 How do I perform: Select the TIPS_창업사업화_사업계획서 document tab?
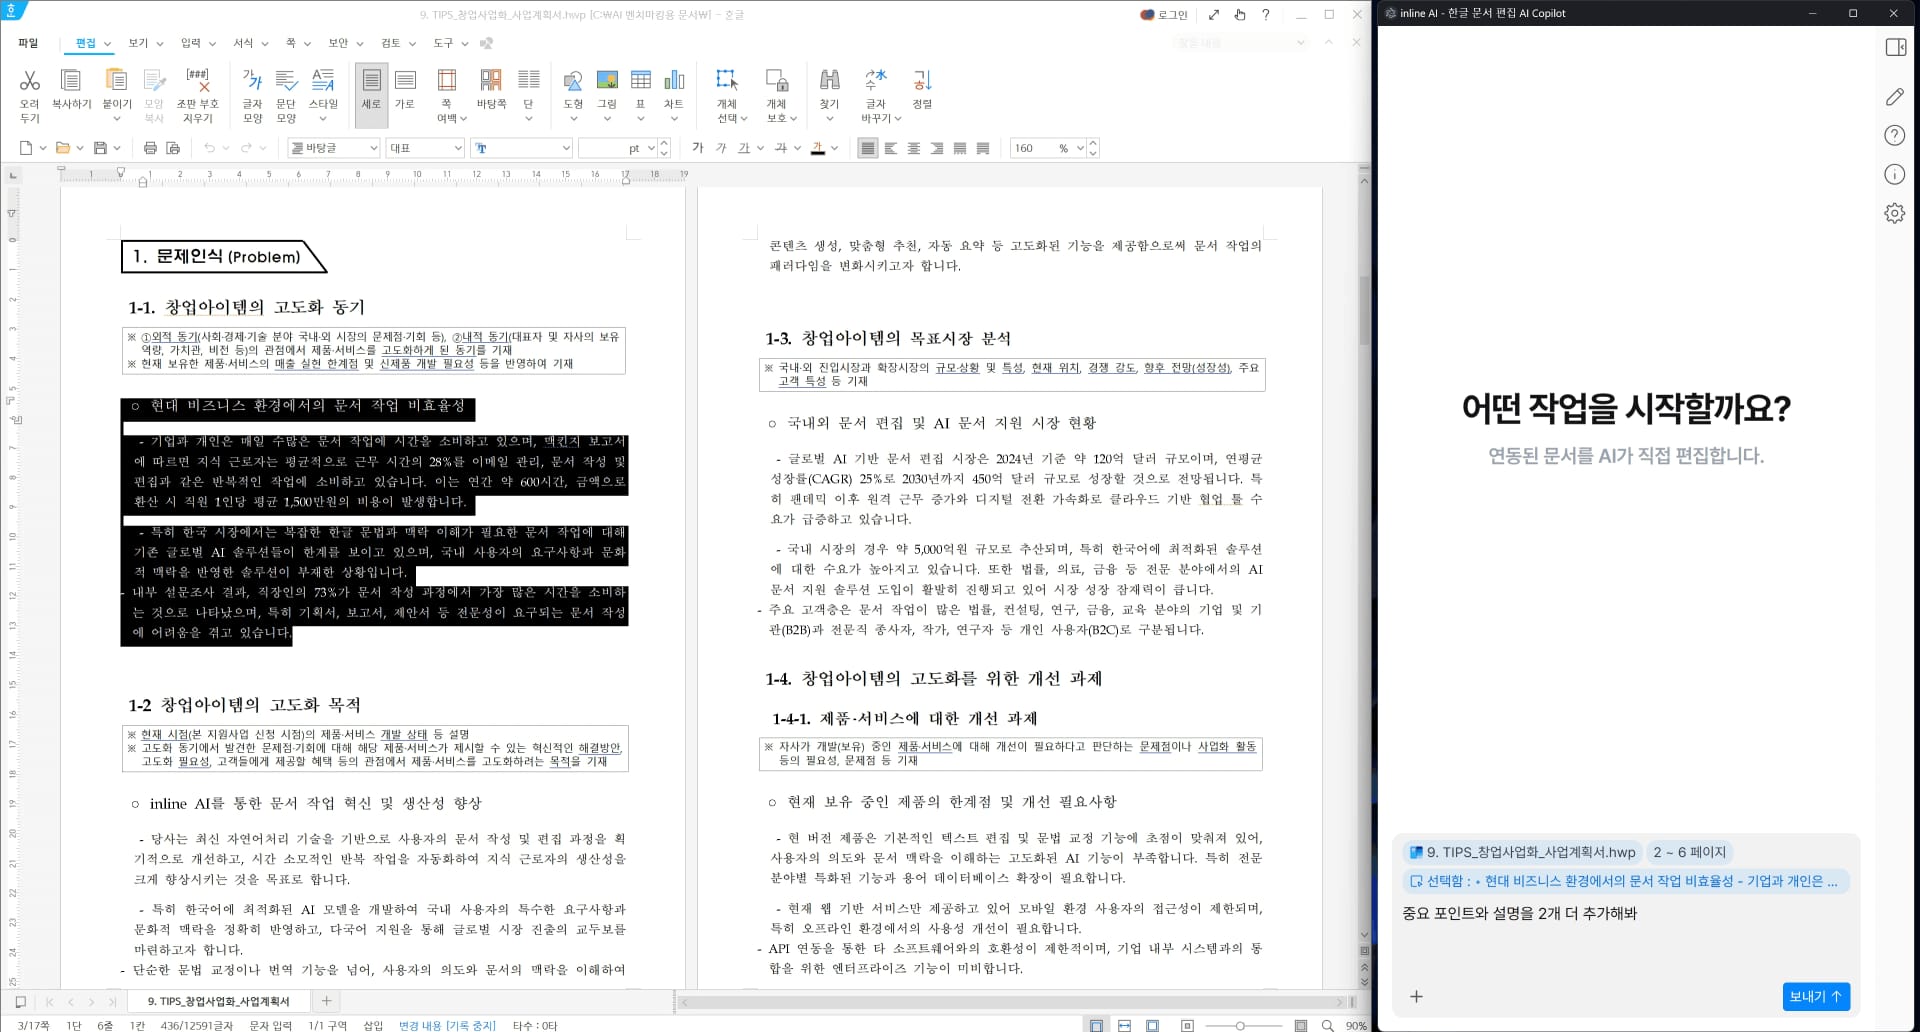218,1001
